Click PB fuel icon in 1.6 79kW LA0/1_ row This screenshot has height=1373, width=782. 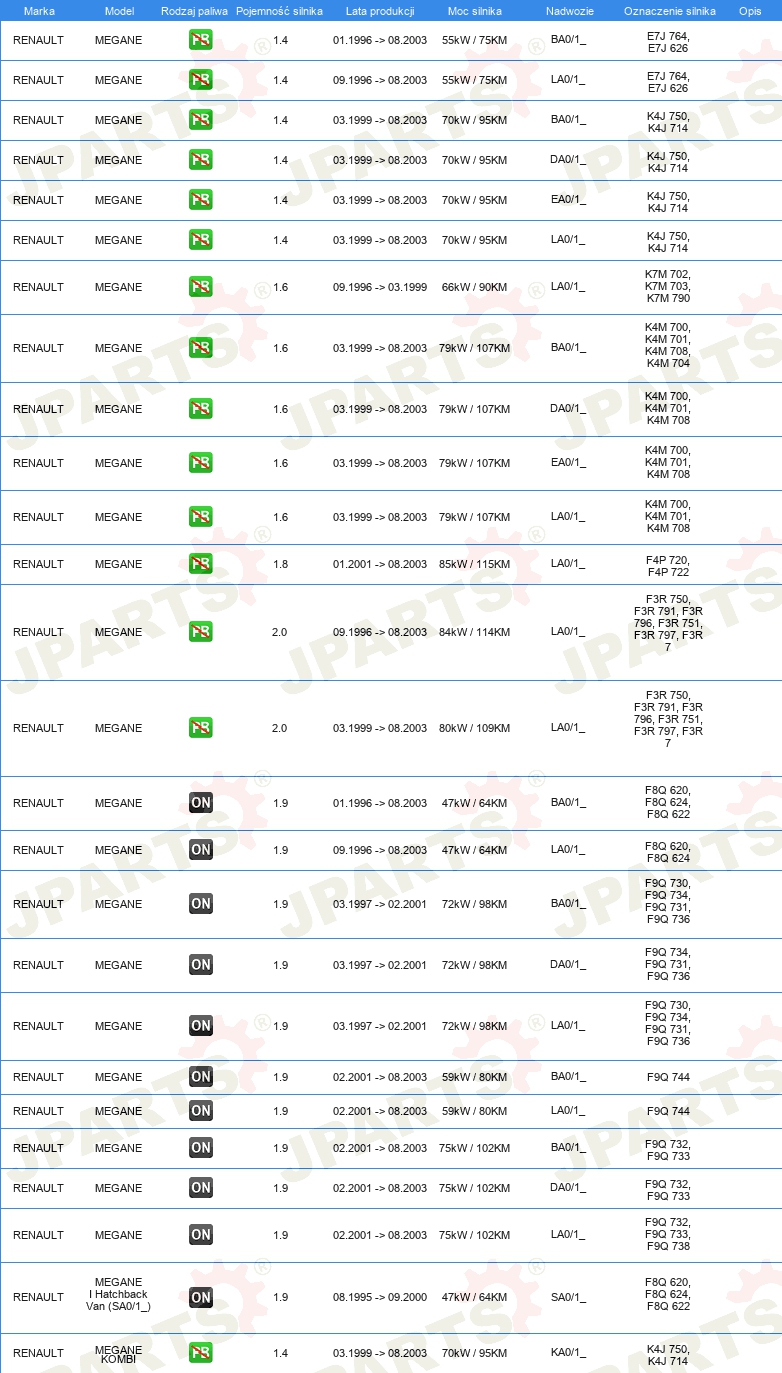coord(201,517)
